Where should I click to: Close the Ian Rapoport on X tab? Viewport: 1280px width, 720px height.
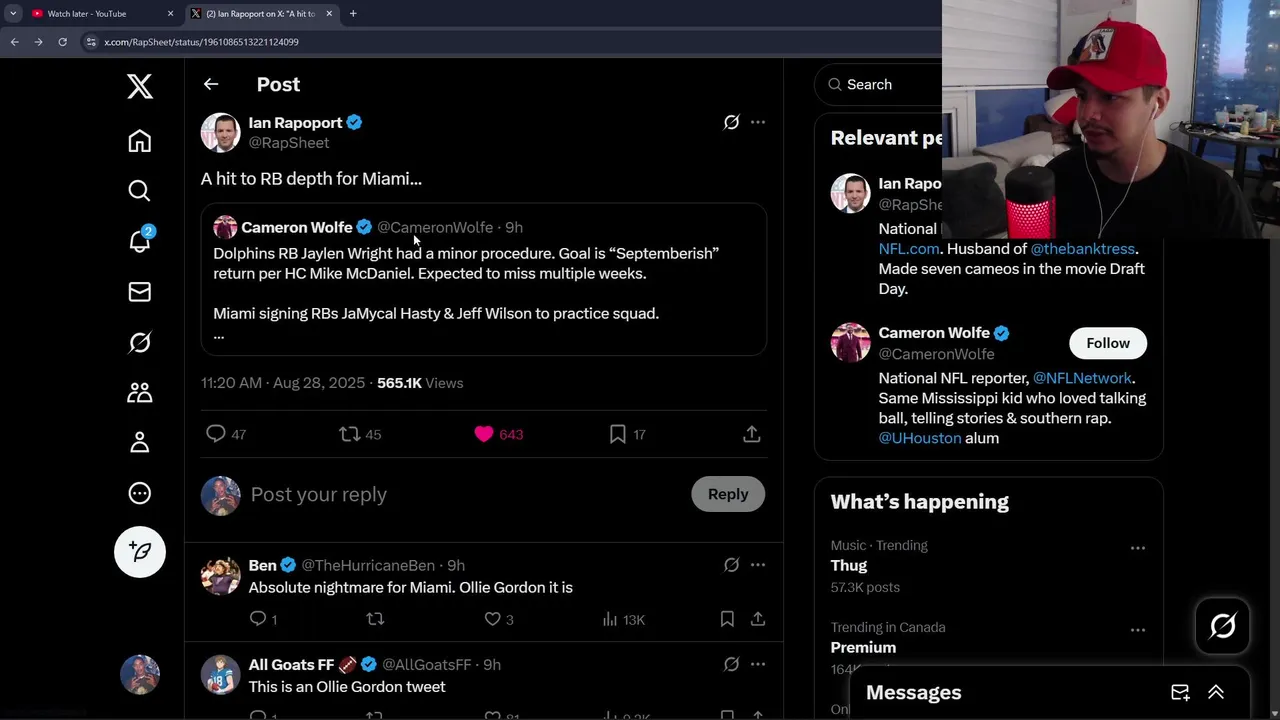coord(329,14)
